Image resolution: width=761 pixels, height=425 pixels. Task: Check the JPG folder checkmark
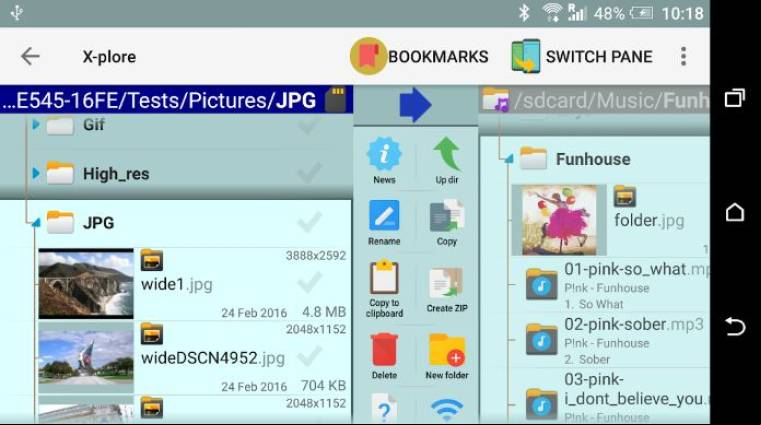[309, 223]
